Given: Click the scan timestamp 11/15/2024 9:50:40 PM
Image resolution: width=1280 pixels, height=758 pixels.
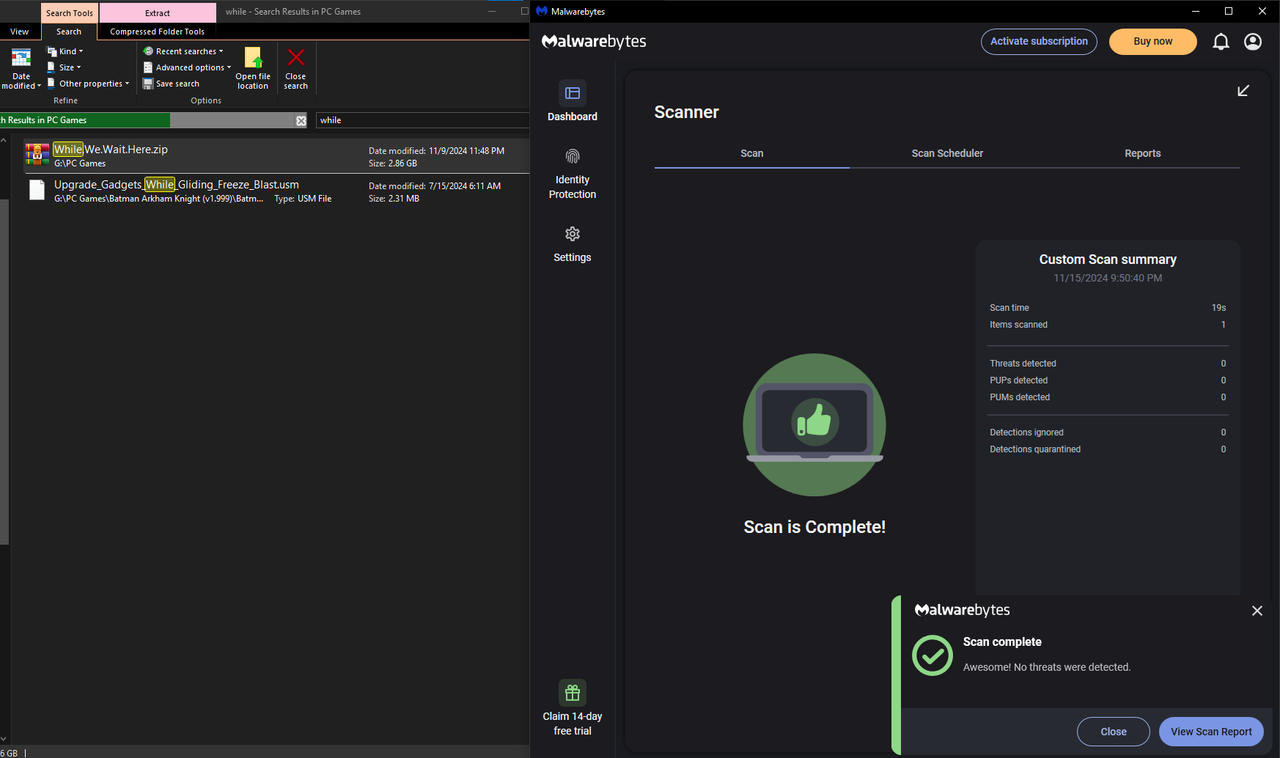Looking at the screenshot, I should pyautogui.click(x=1107, y=278).
